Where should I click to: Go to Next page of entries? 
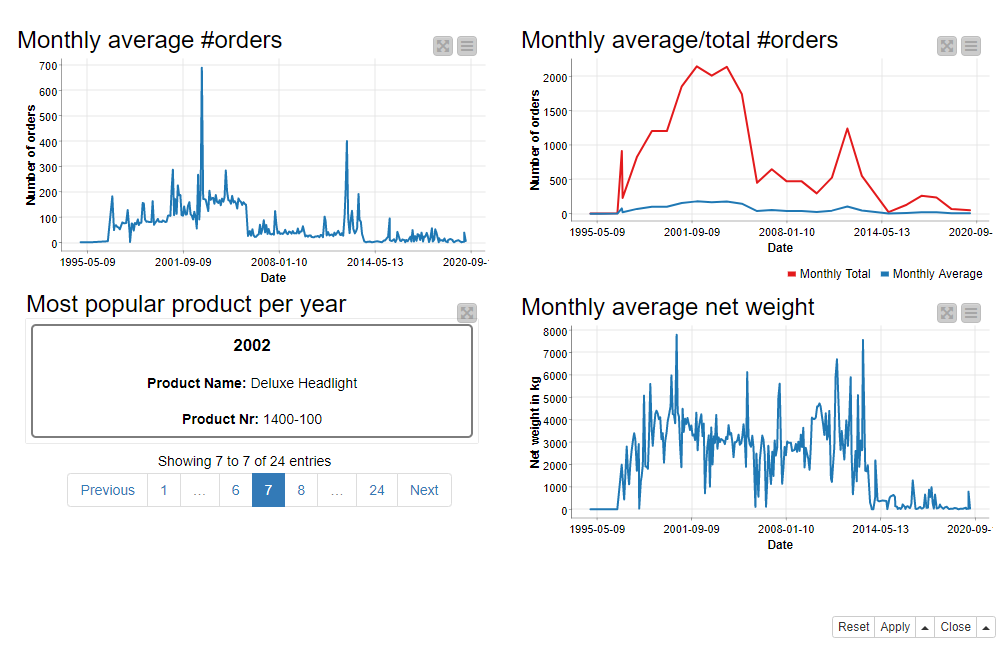(x=424, y=490)
